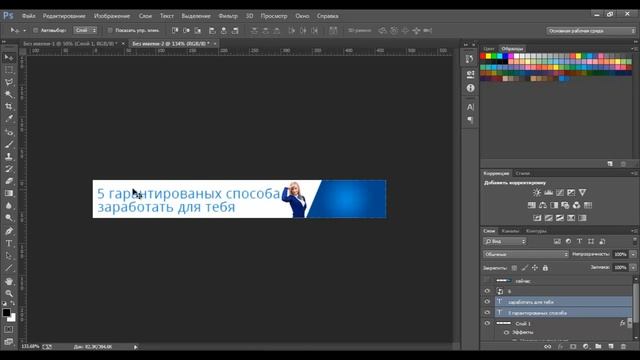
Task: Select the Move tool in the toolbox
Action: point(9,58)
